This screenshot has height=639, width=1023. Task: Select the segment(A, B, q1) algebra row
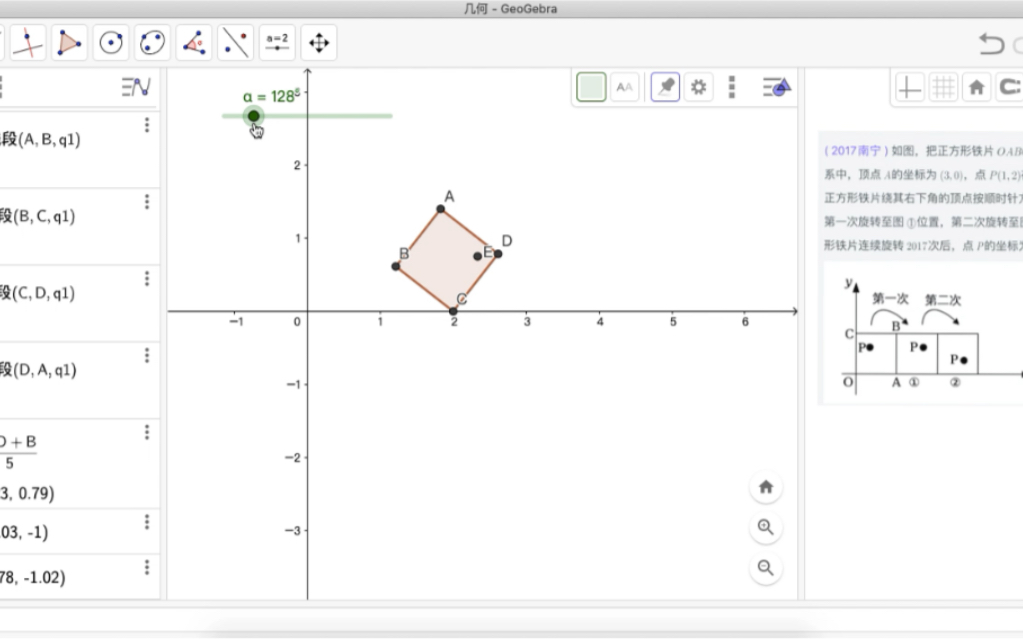pos(80,149)
